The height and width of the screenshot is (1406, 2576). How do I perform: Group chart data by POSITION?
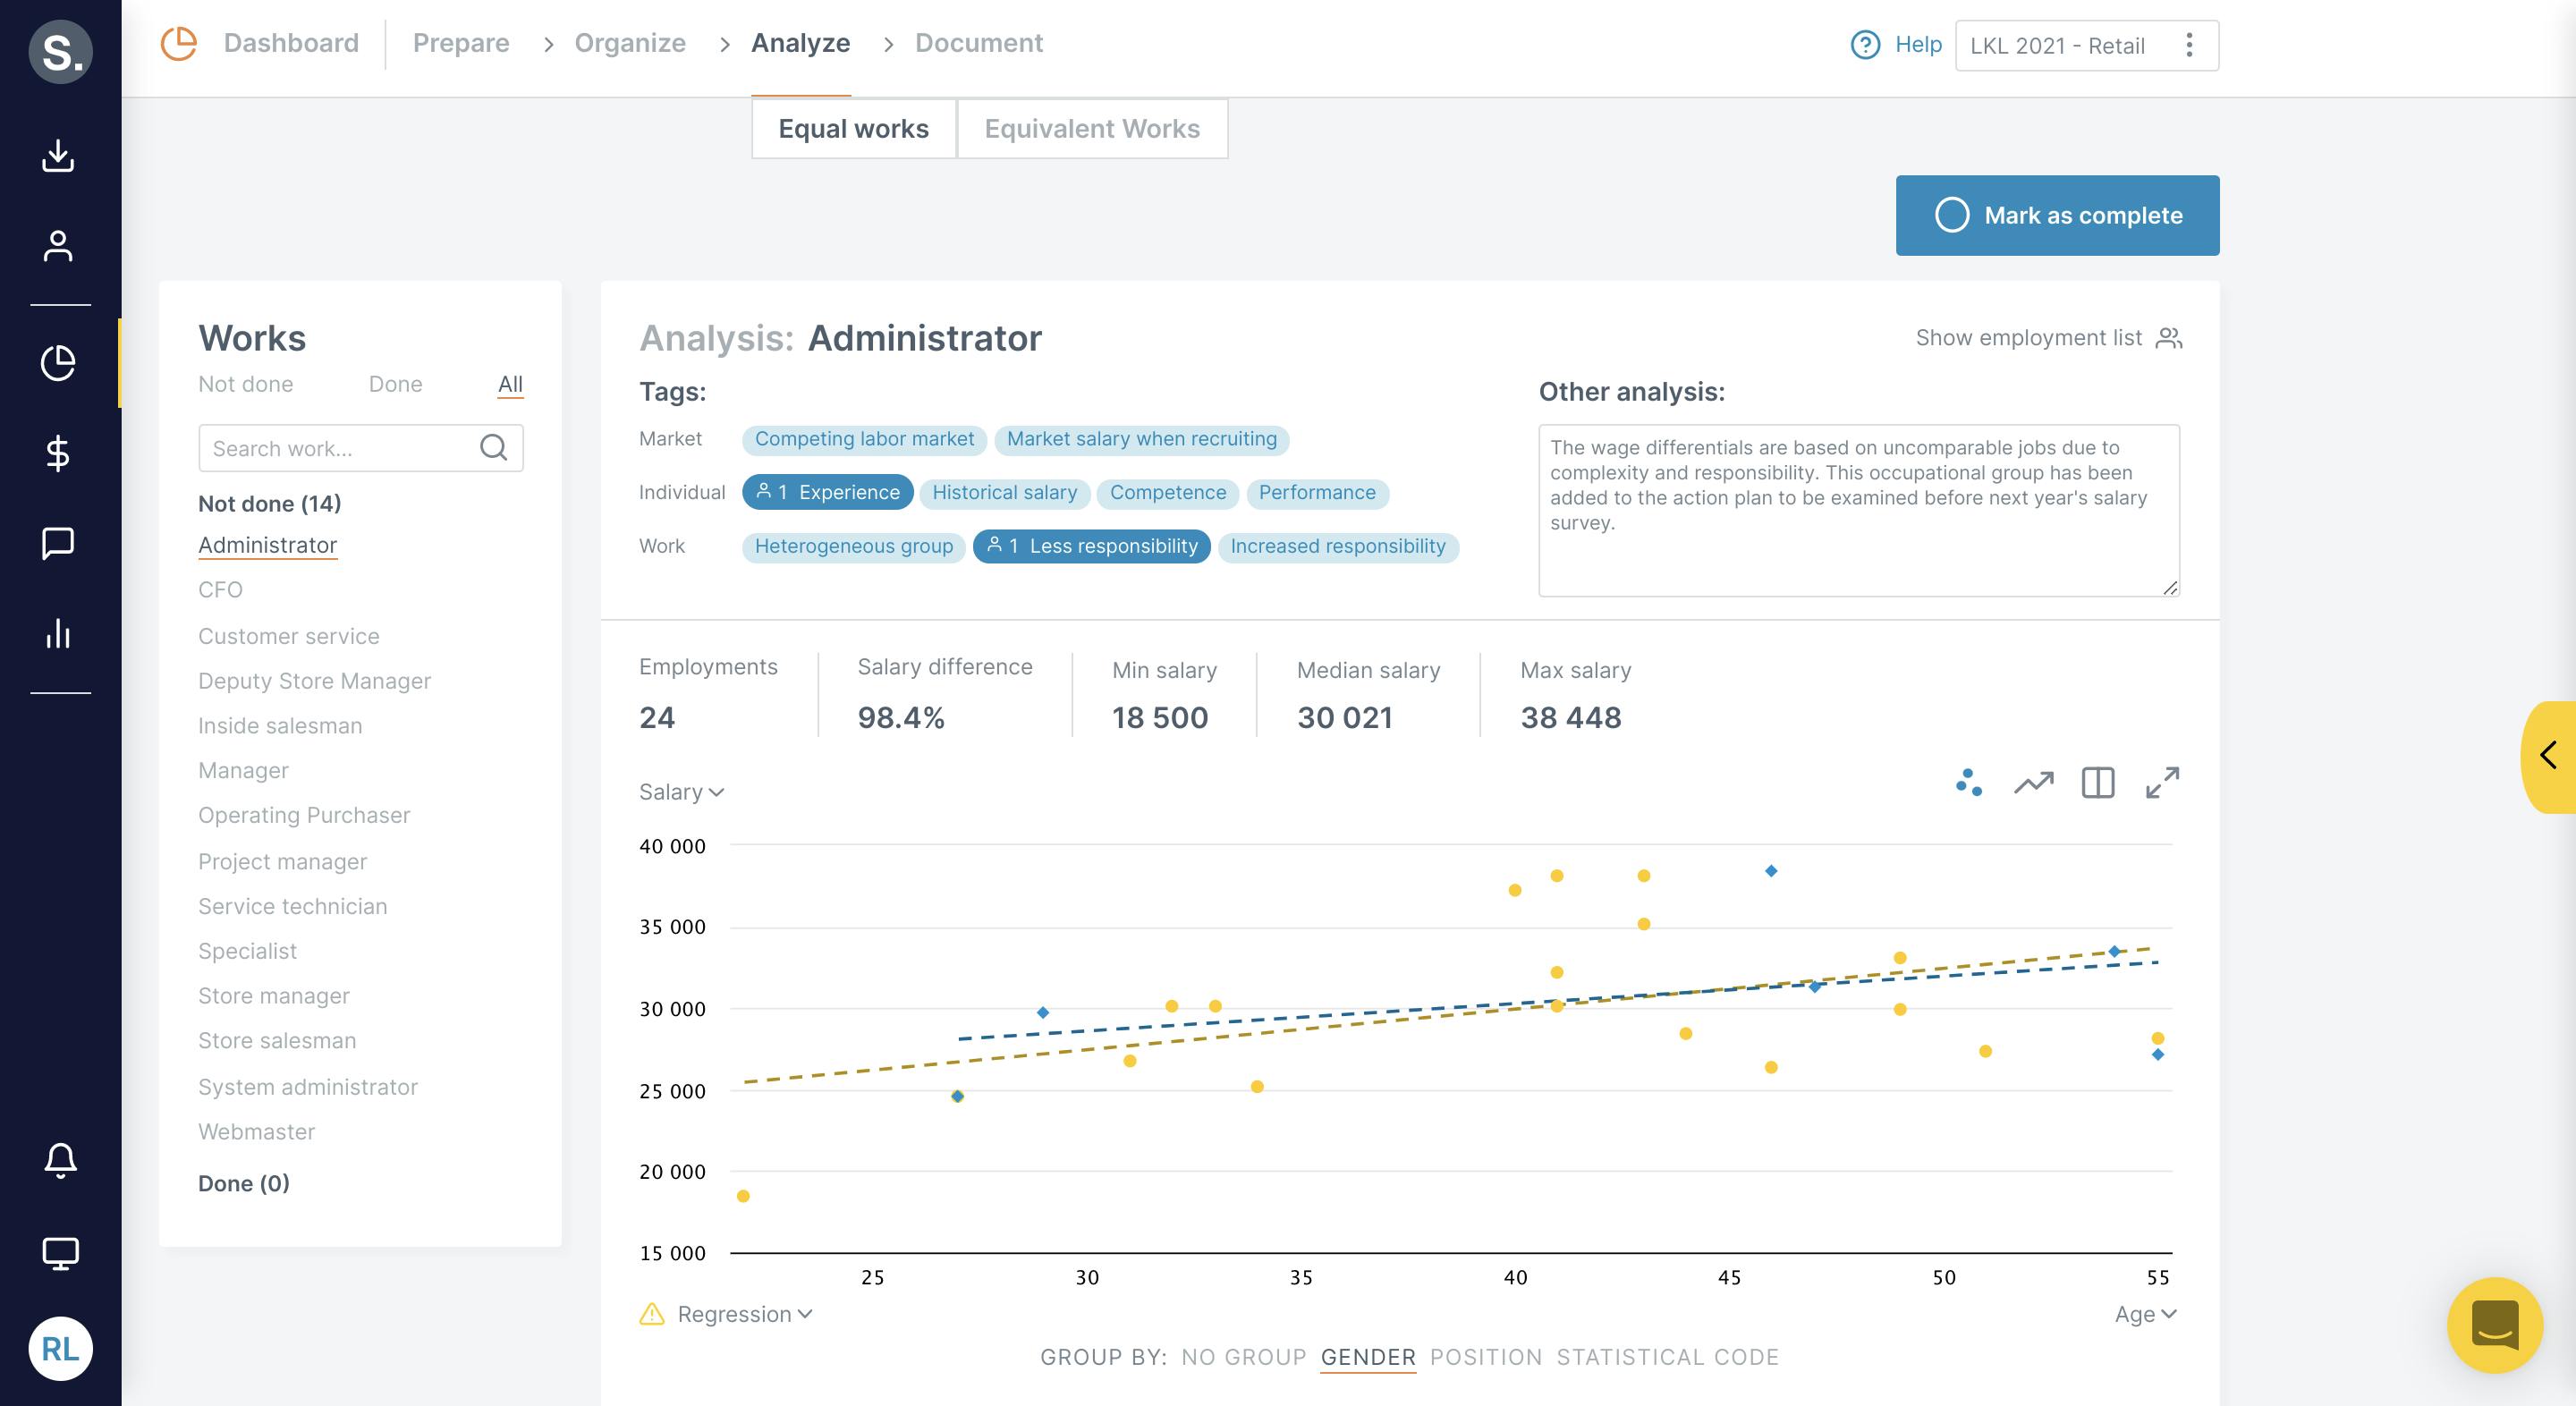(1486, 1357)
